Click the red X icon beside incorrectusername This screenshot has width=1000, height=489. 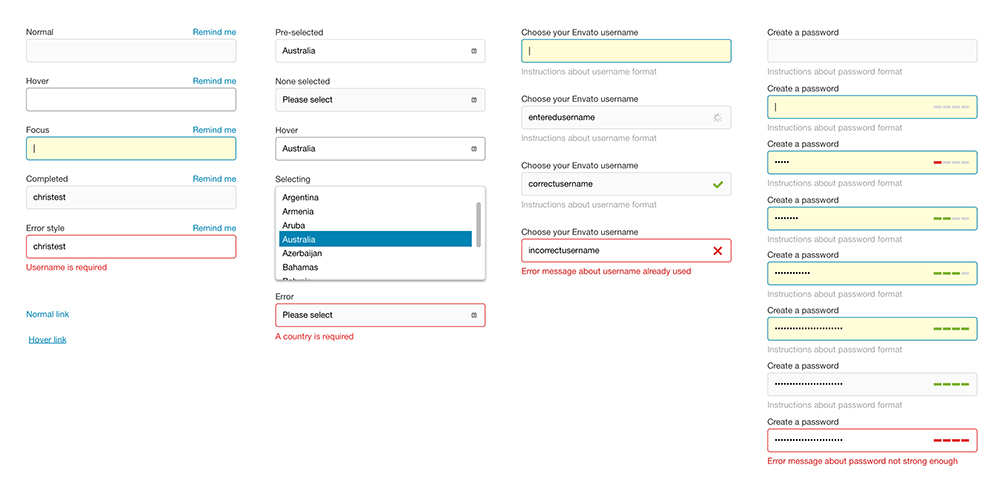(x=717, y=251)
